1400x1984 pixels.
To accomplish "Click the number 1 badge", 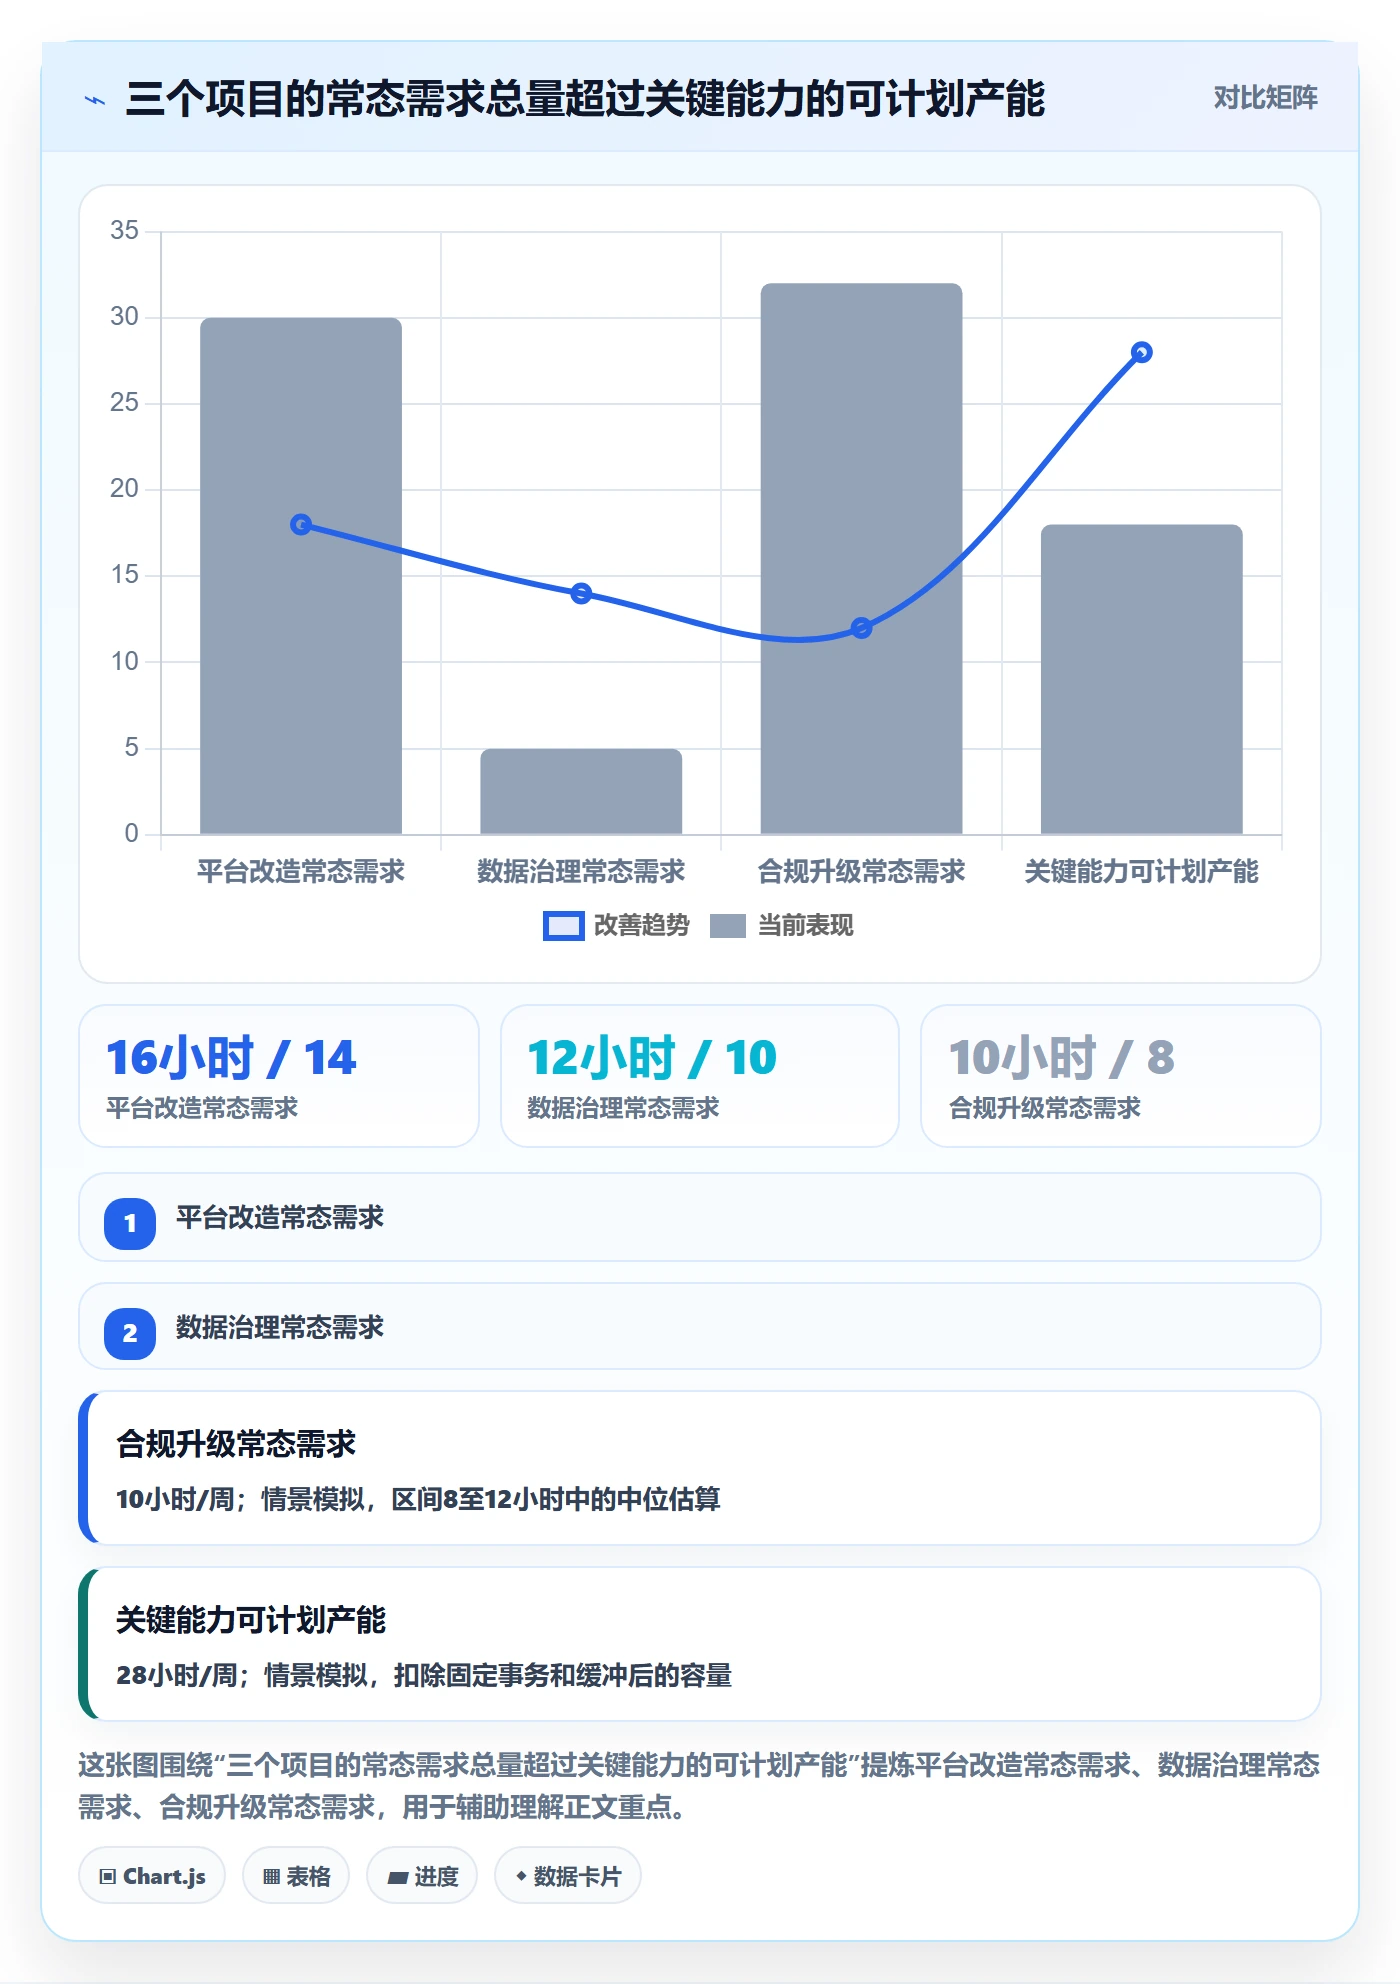I will [x=130, y=1223].
